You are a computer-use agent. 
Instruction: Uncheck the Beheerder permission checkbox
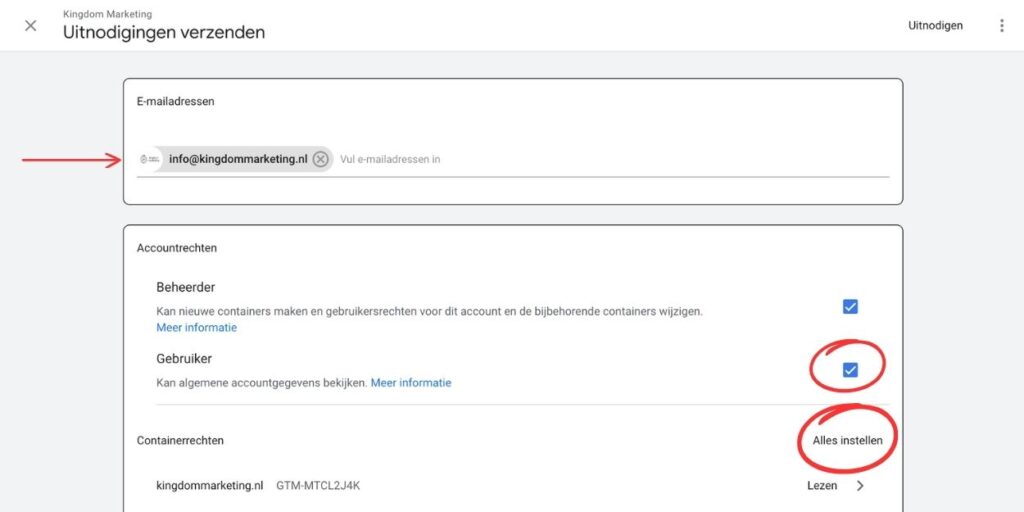850,307
